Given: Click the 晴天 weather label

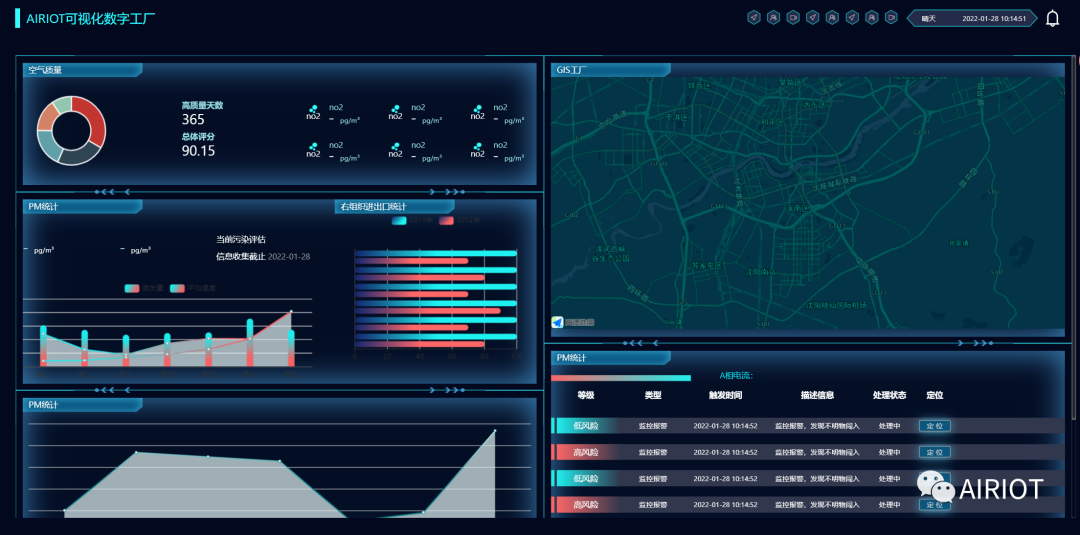Looking at the screenshot, I should coord(928,19).
